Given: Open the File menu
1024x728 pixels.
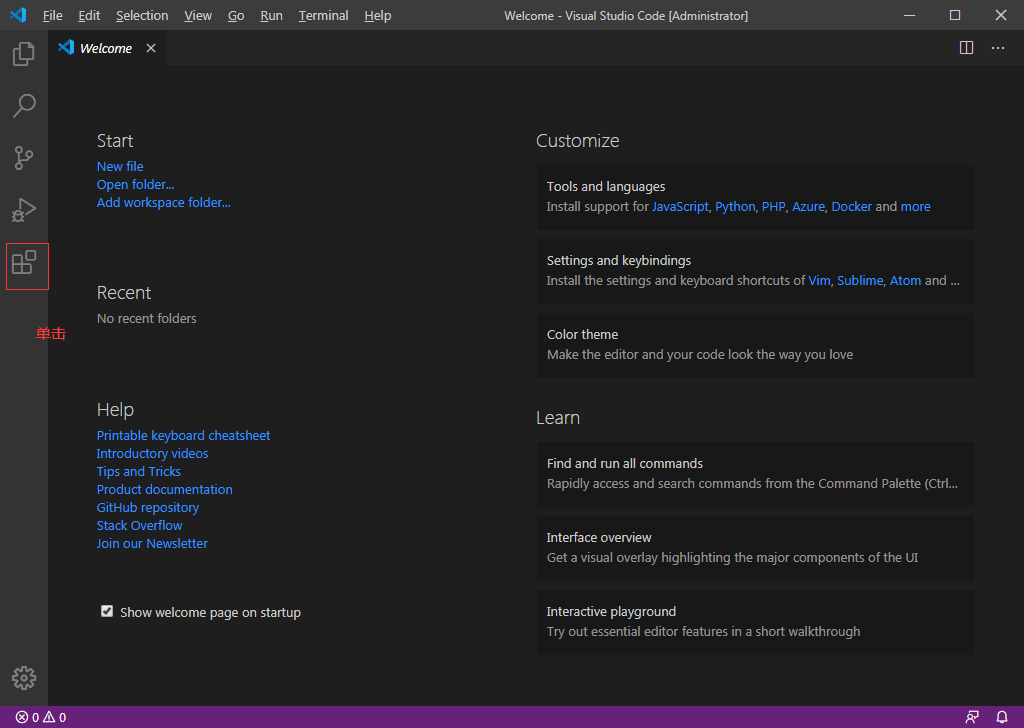Looking at the screenshot, I should pyautogui.click(x=52, y=16).
